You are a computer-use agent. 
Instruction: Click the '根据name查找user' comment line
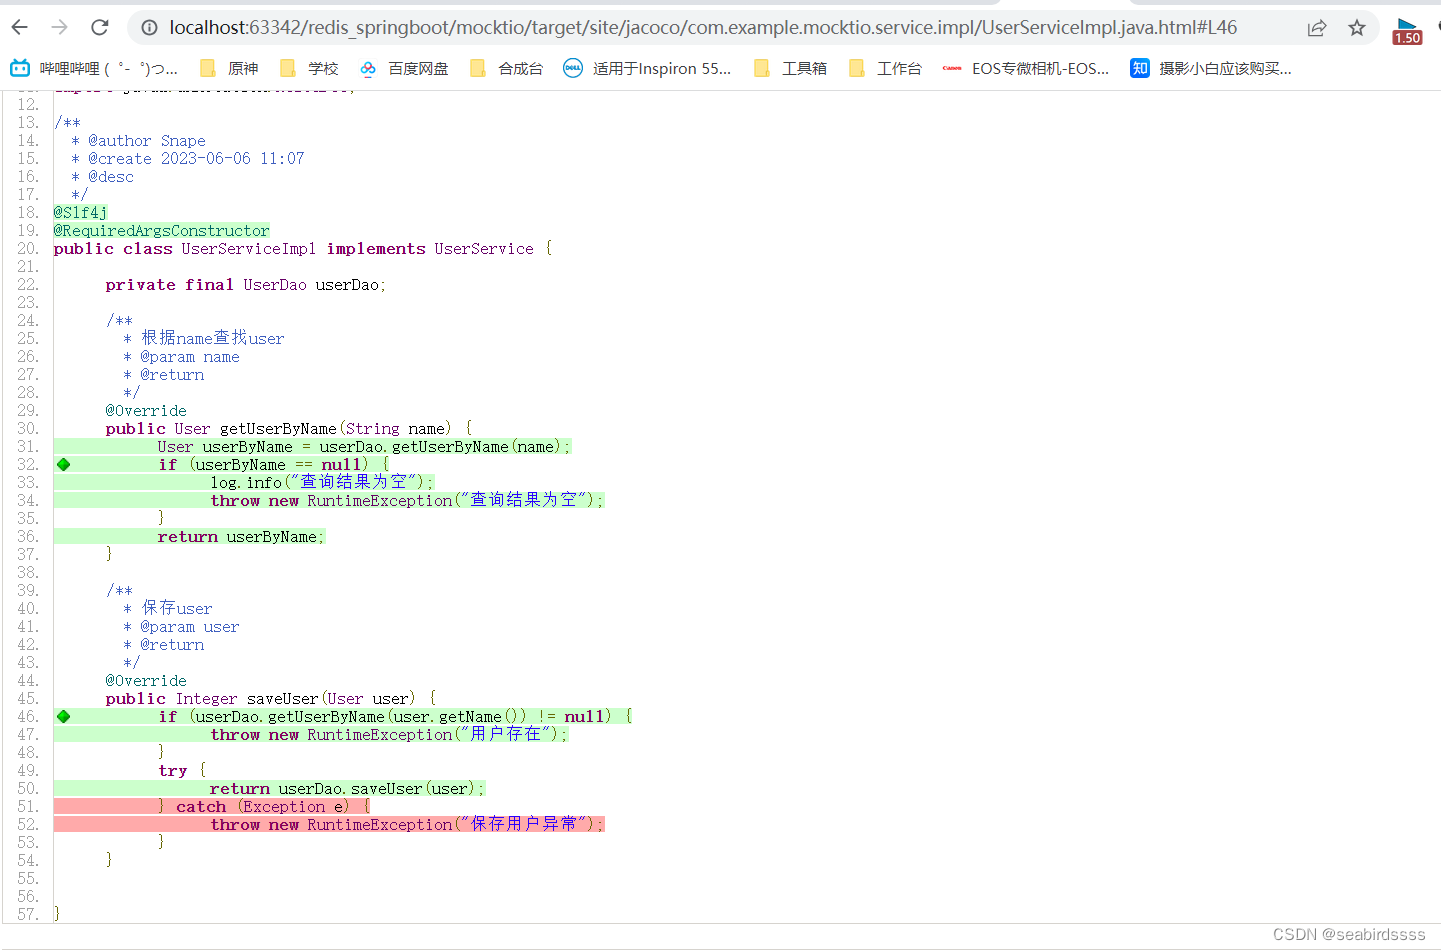point(204,338)
